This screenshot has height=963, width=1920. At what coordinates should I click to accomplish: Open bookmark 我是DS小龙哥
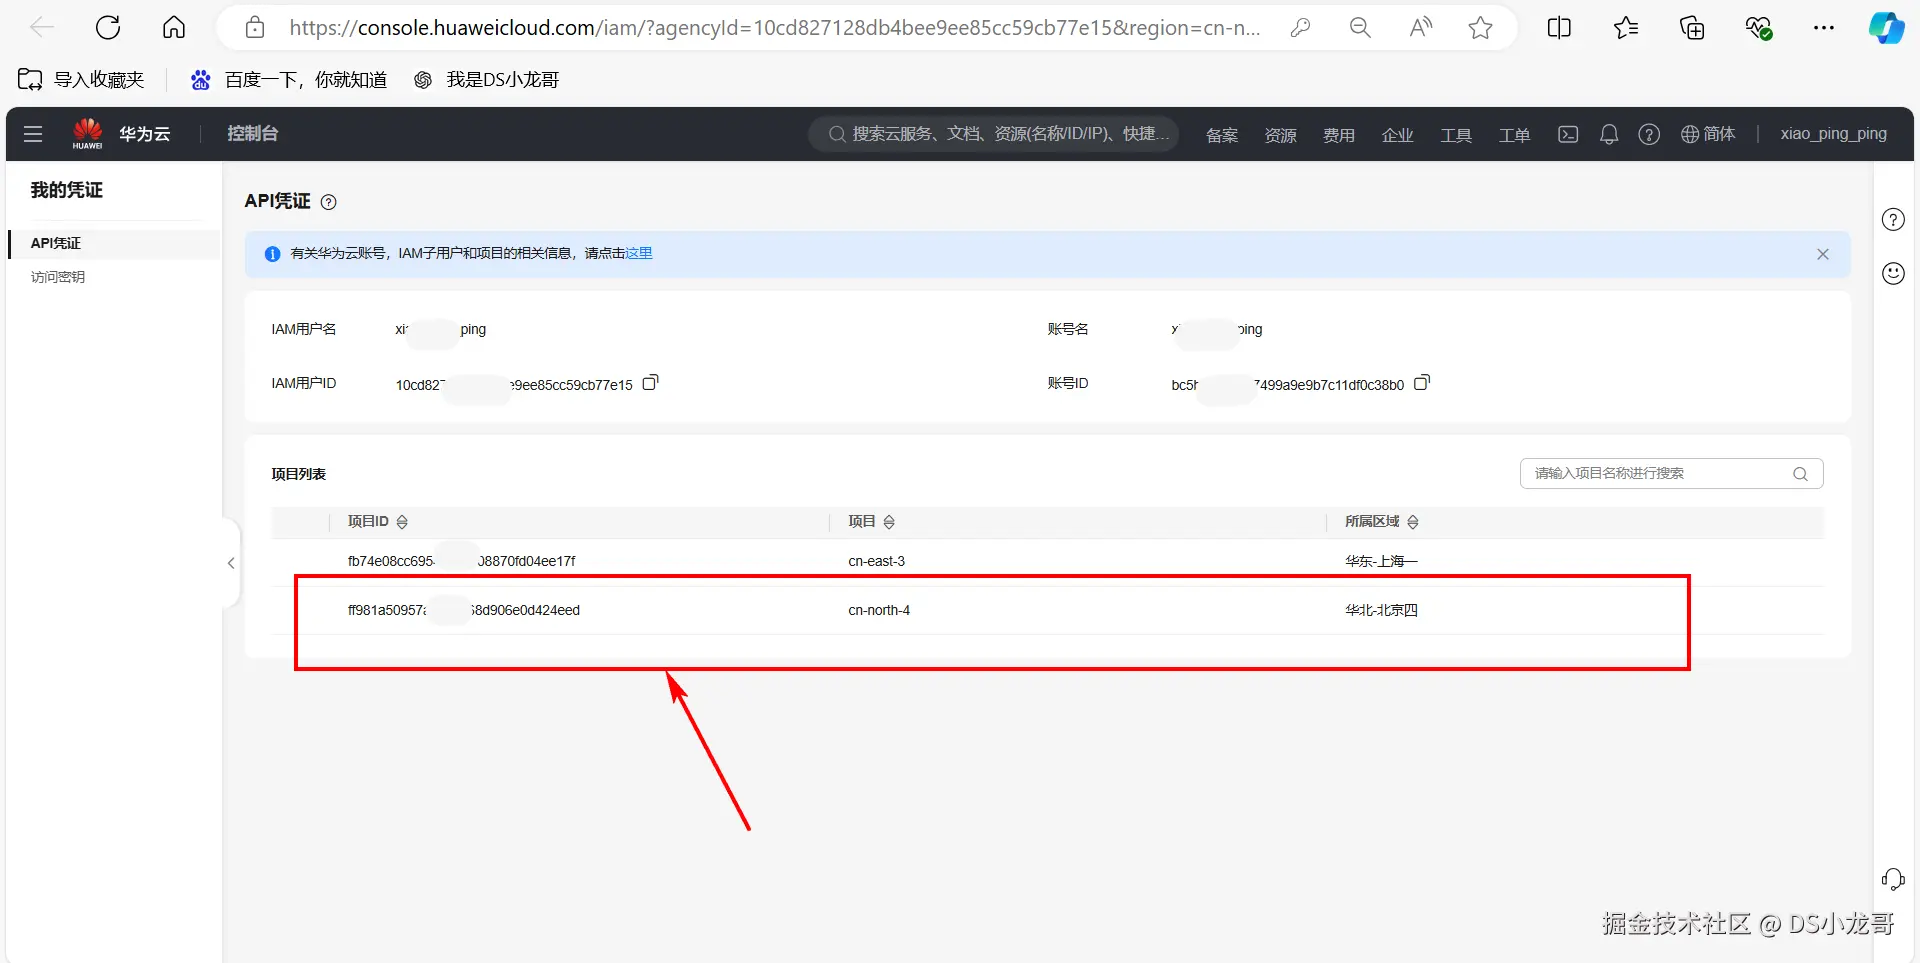click(487, 80)
